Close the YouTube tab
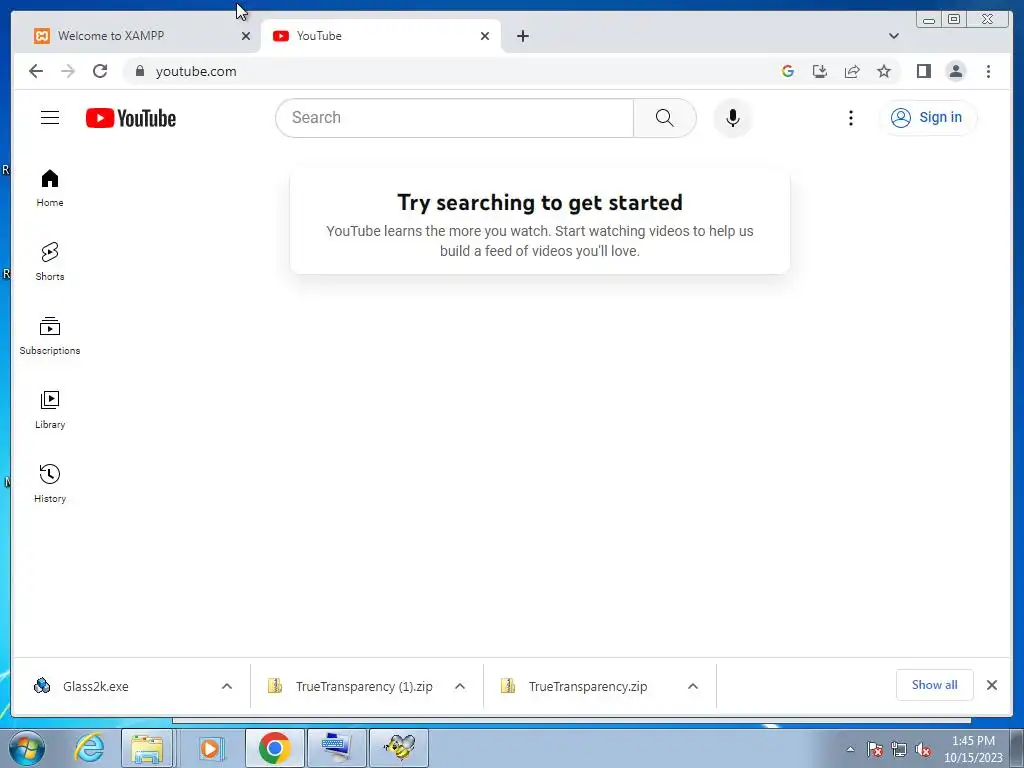The width and height of the screenshot is (1024, 768). [x=485, y=36]
